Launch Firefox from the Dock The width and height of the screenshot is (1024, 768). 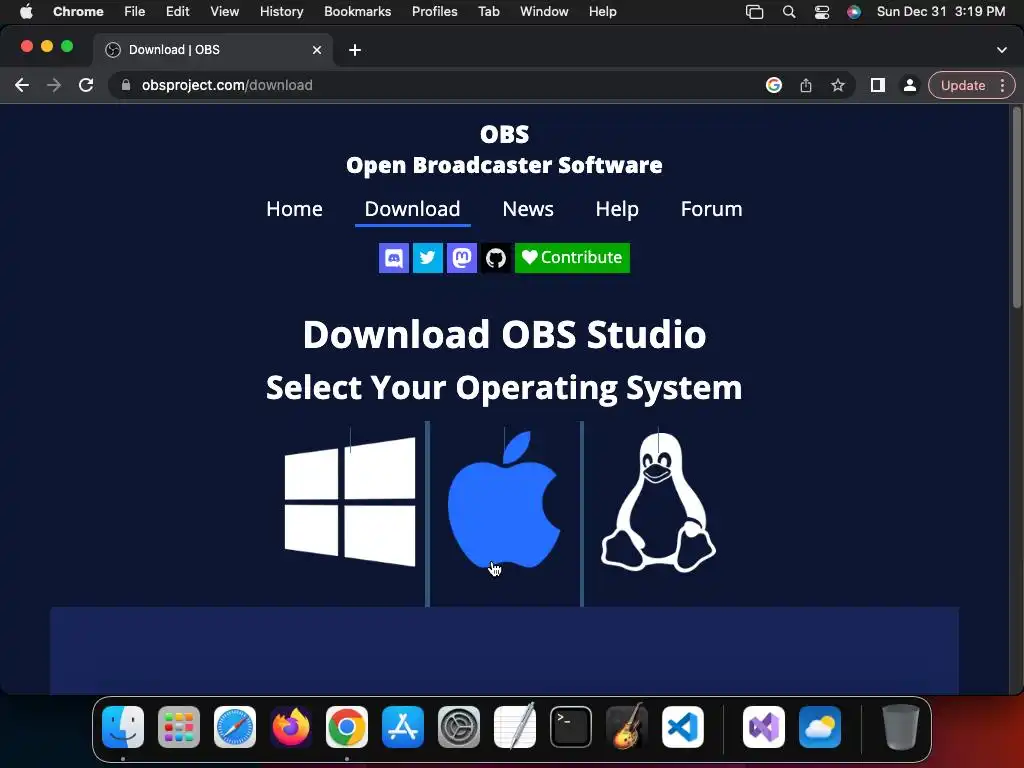[291, 727]
